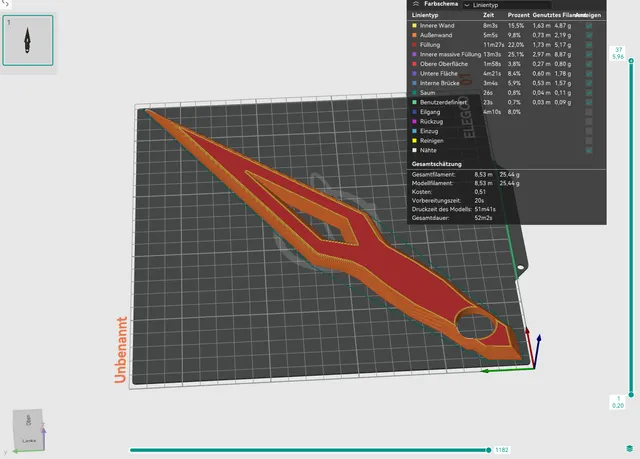Viewport: 640px width, 459px height.
Task: Enable the Einzug visibility checkbox
Action: tap(589, 131)
